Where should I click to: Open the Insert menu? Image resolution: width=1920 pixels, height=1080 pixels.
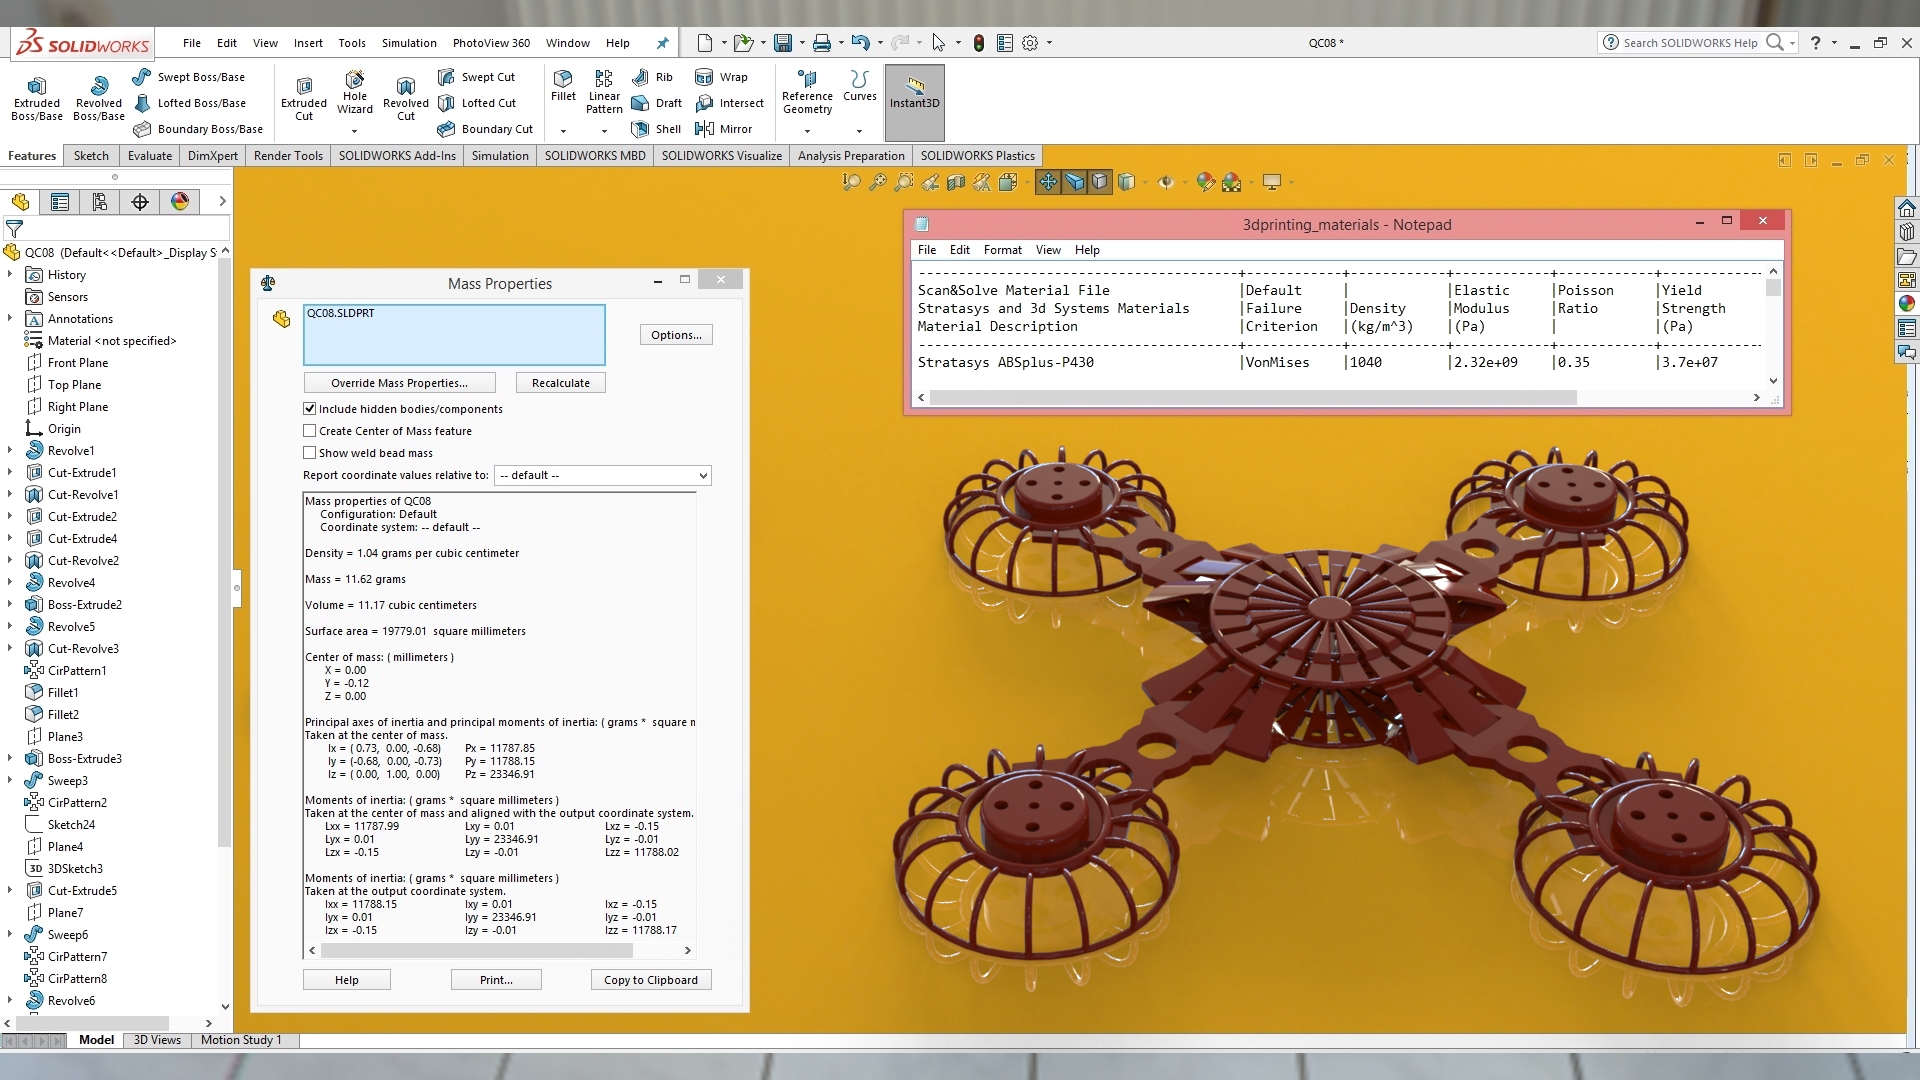[x=308, y=43]
